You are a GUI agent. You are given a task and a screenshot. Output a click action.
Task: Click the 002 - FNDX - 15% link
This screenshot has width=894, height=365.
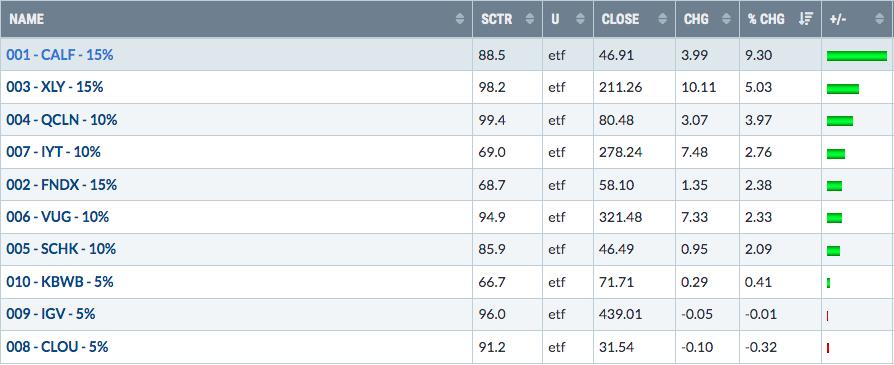pyautogui.click(x=62, y=185)
